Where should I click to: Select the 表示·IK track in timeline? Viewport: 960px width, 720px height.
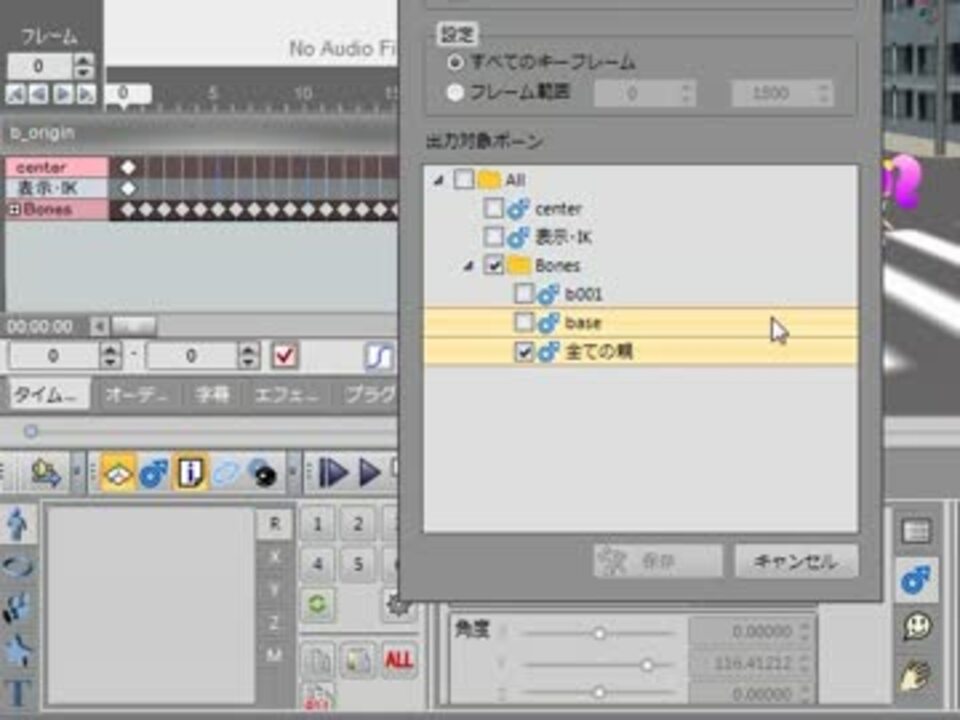coord(56,188)
